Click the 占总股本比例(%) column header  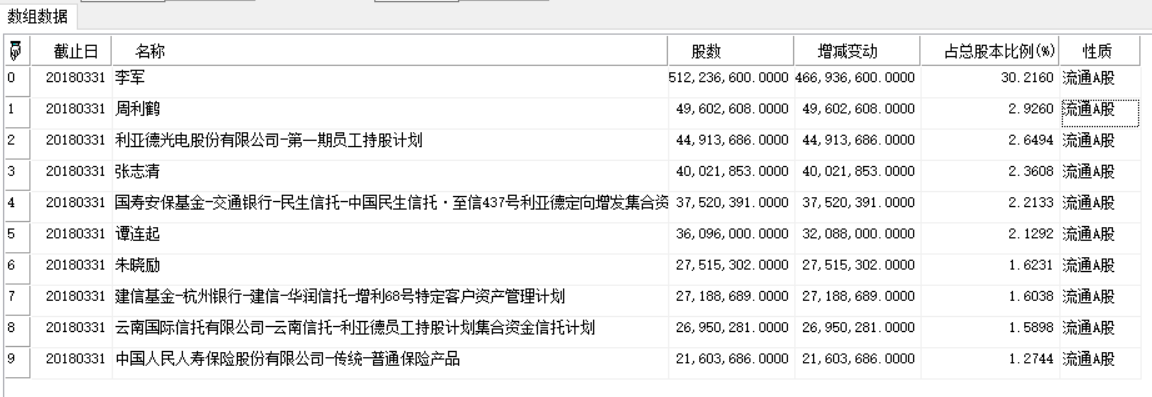(990, 51)
